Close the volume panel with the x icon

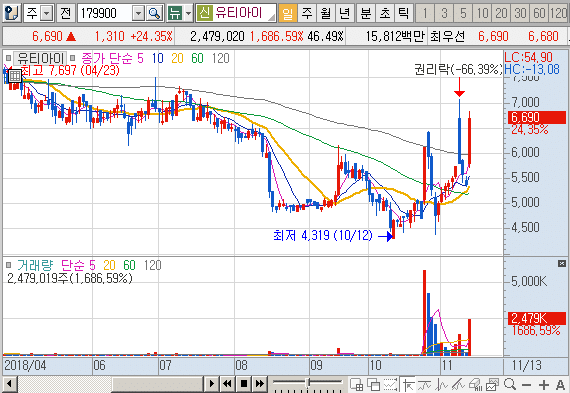(562, 264)
